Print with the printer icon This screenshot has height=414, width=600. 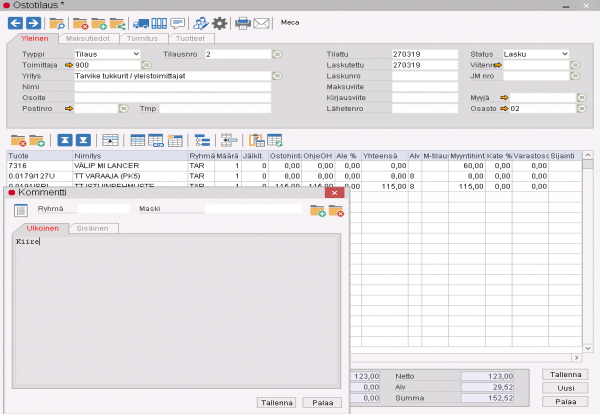coord(243,24)
